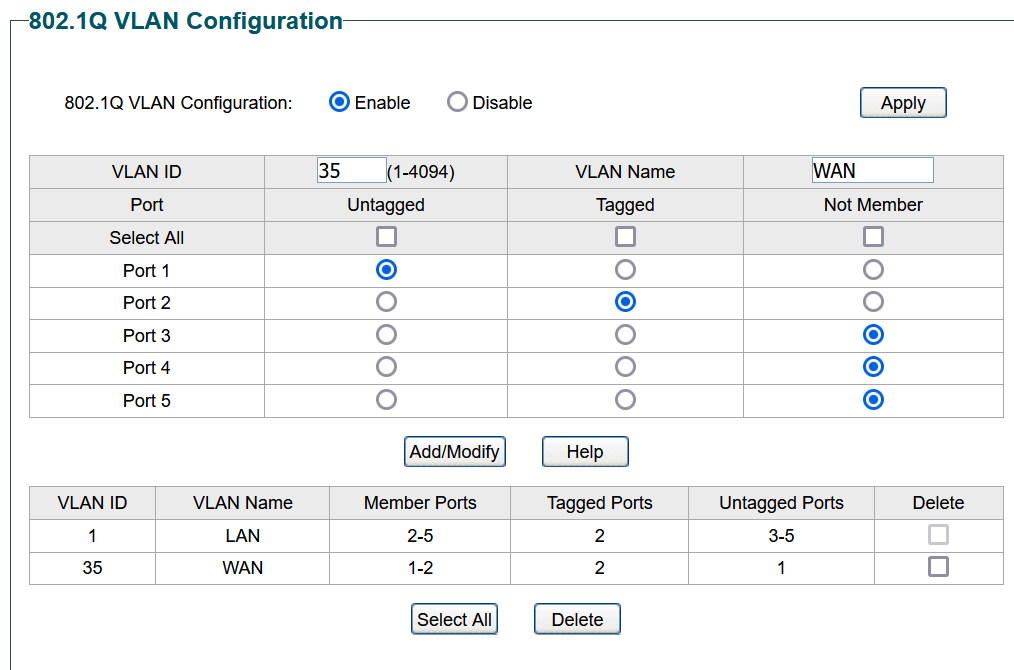The width and height of the screenshot is (1014, 670).
Task: Click the Apply button
Action: coord(903,103)
